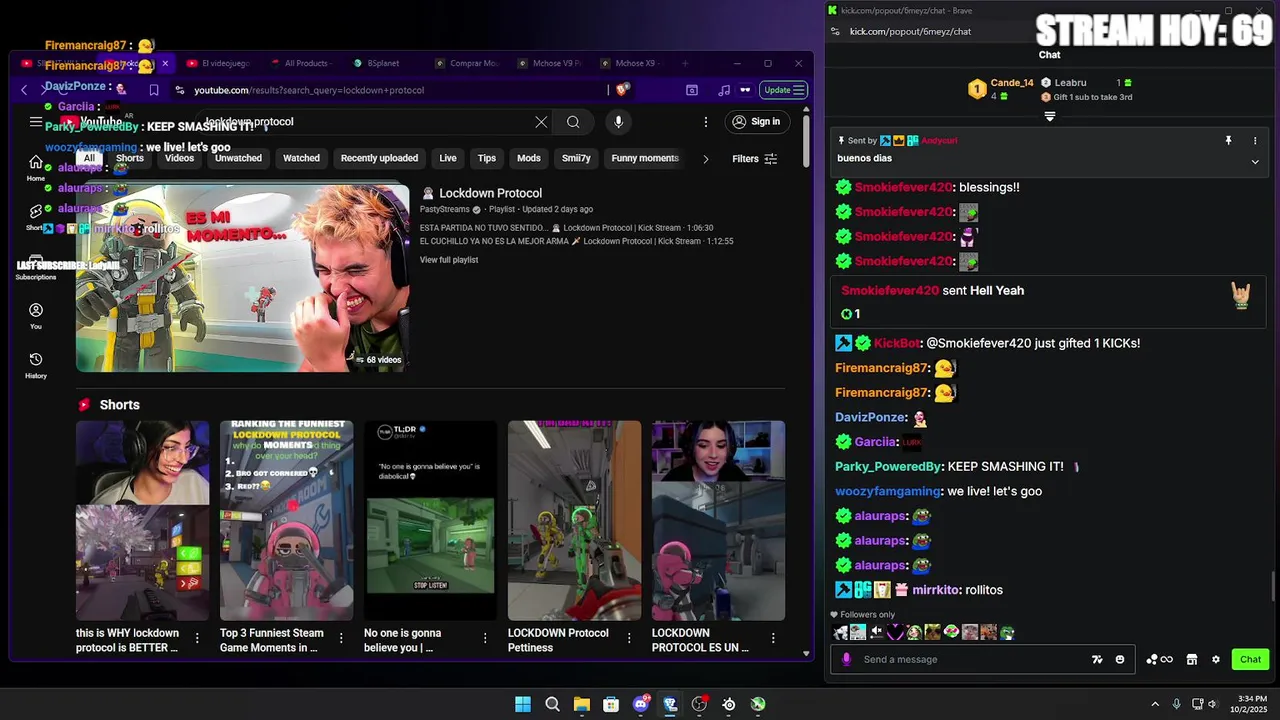The image size is (1280, 720).
Task: Open Brave media playlist music icon
Action: pos(724,90)
